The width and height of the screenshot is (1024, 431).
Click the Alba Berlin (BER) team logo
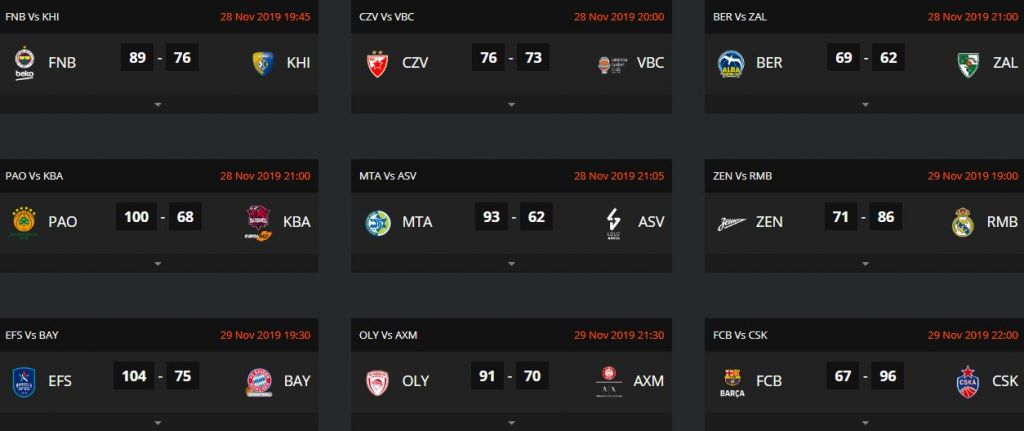coord(730,63)
